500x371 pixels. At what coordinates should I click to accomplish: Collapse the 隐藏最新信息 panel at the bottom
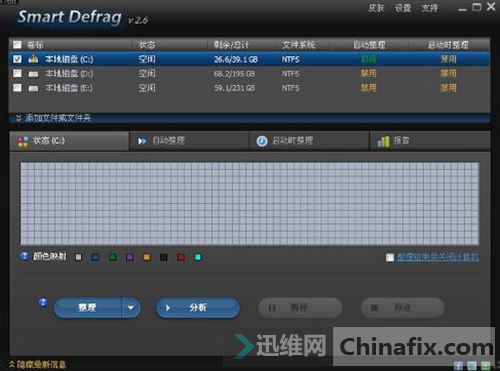37,364
